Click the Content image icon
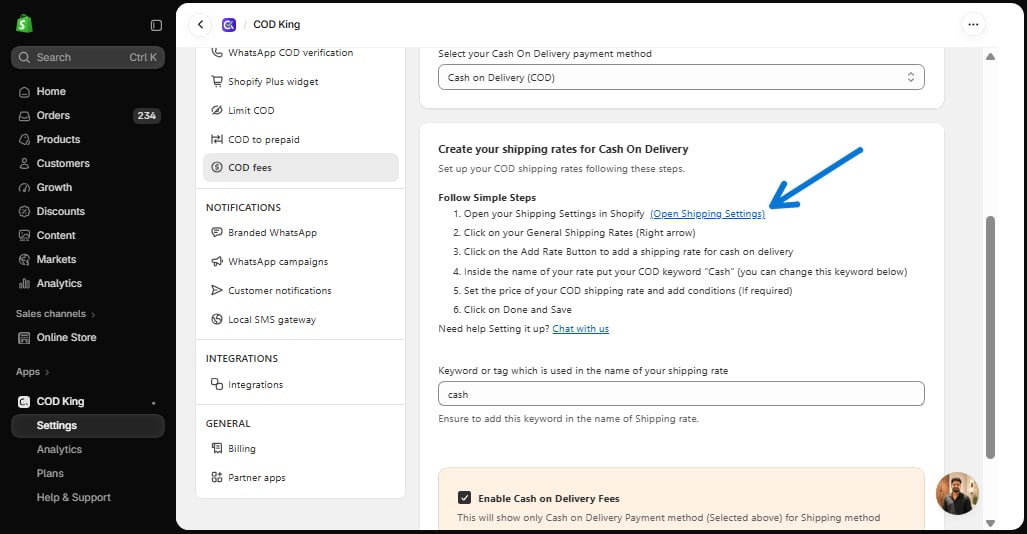The width and height of the screenshot is (1027, 534). pyautogui.click(x=24, y=235)
